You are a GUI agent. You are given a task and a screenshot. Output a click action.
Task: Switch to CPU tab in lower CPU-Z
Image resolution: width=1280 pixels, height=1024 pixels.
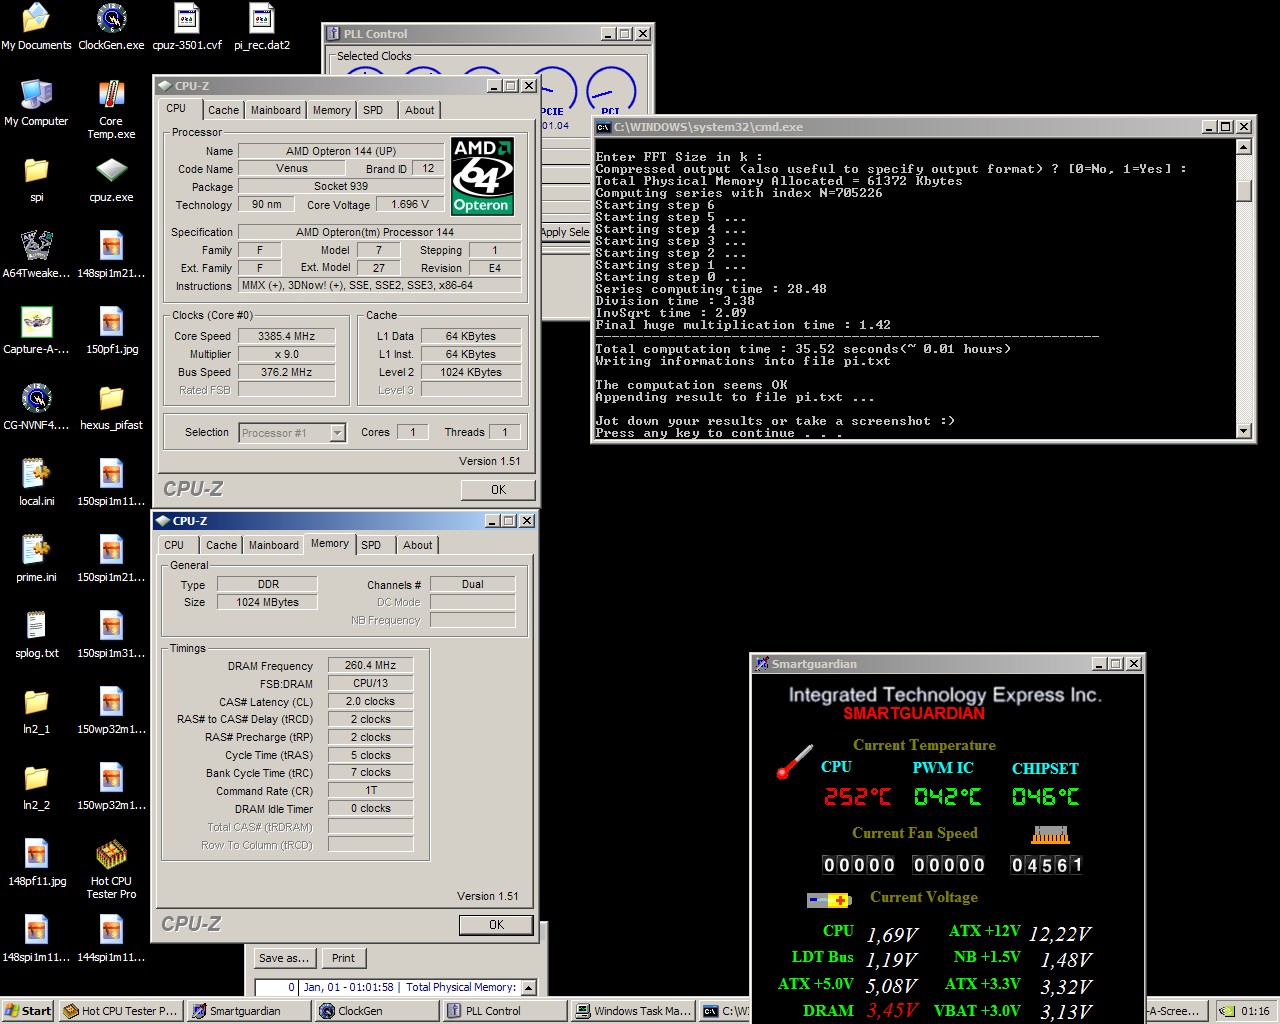tap(174, 545)
